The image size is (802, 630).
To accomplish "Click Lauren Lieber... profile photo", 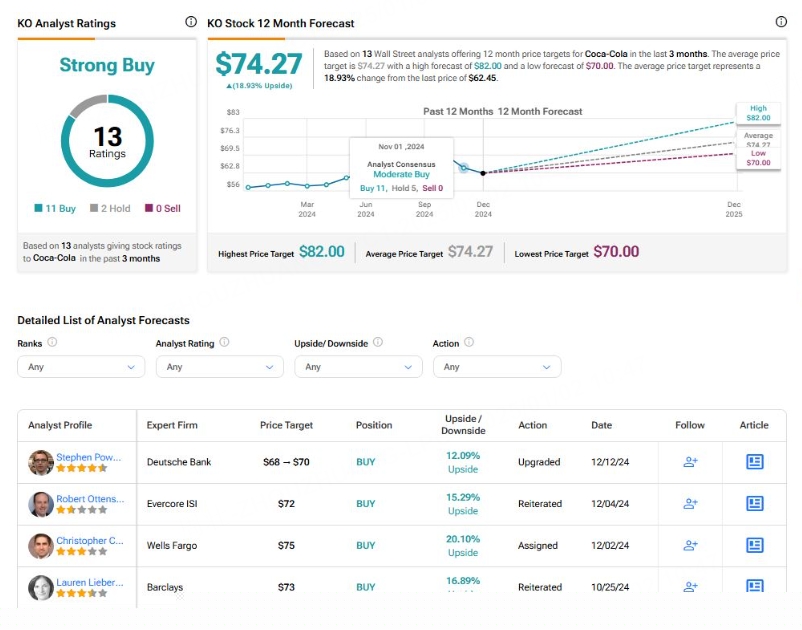I will (x=41, y=588).
